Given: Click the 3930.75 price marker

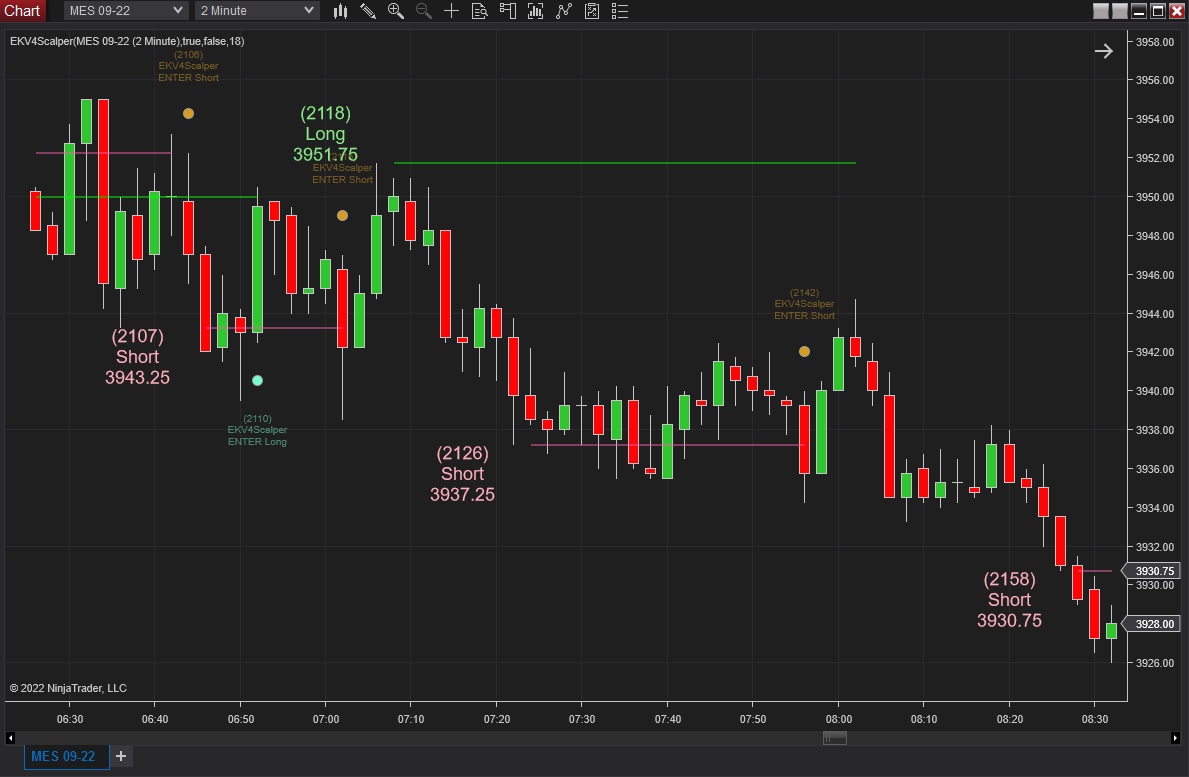Looking at the screenshot, I should pyautogui.click(x=1153, y=571).
